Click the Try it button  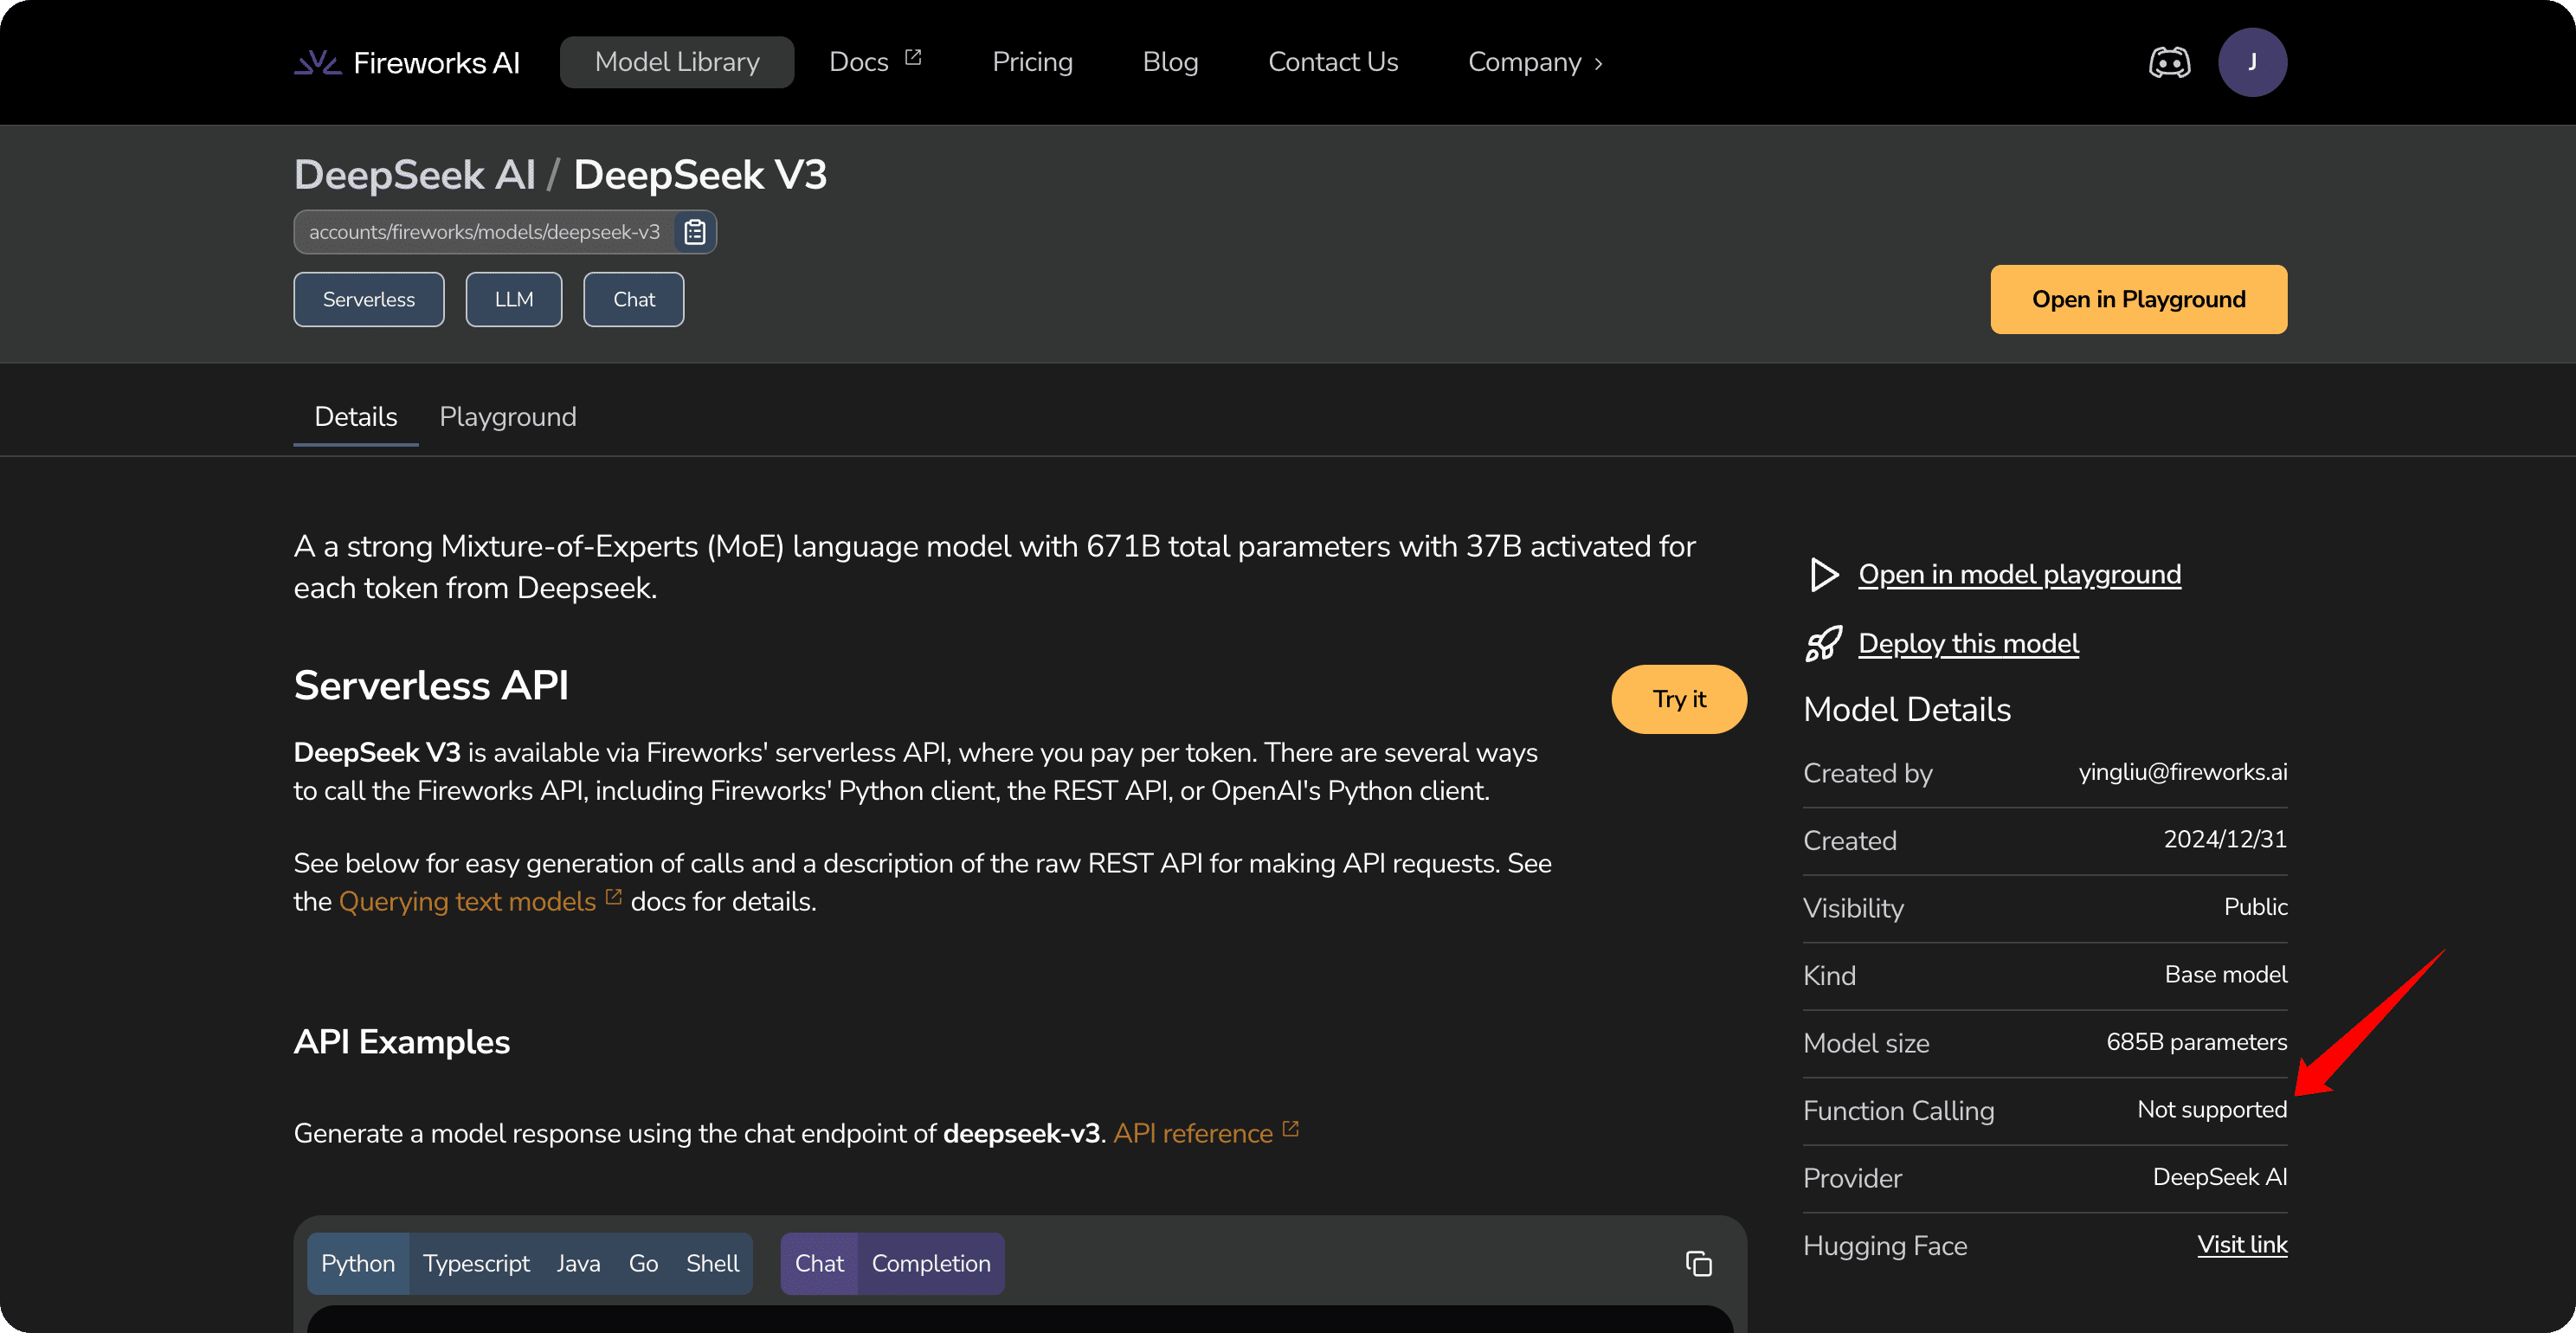coord(1679,699)
